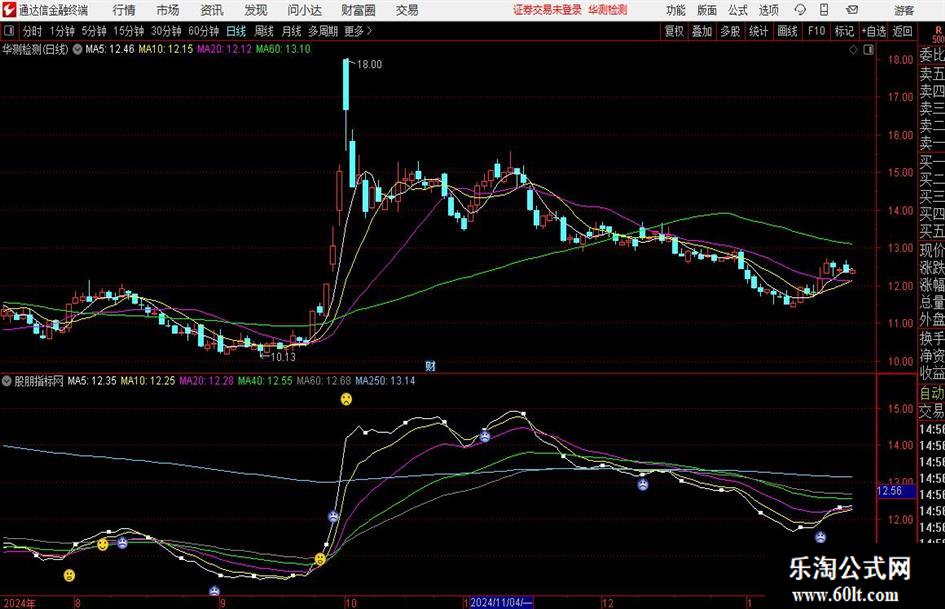Click the 统计 statistics button
Image resolution: width=945 pixels, height=609 pixels.
(758, 31)
